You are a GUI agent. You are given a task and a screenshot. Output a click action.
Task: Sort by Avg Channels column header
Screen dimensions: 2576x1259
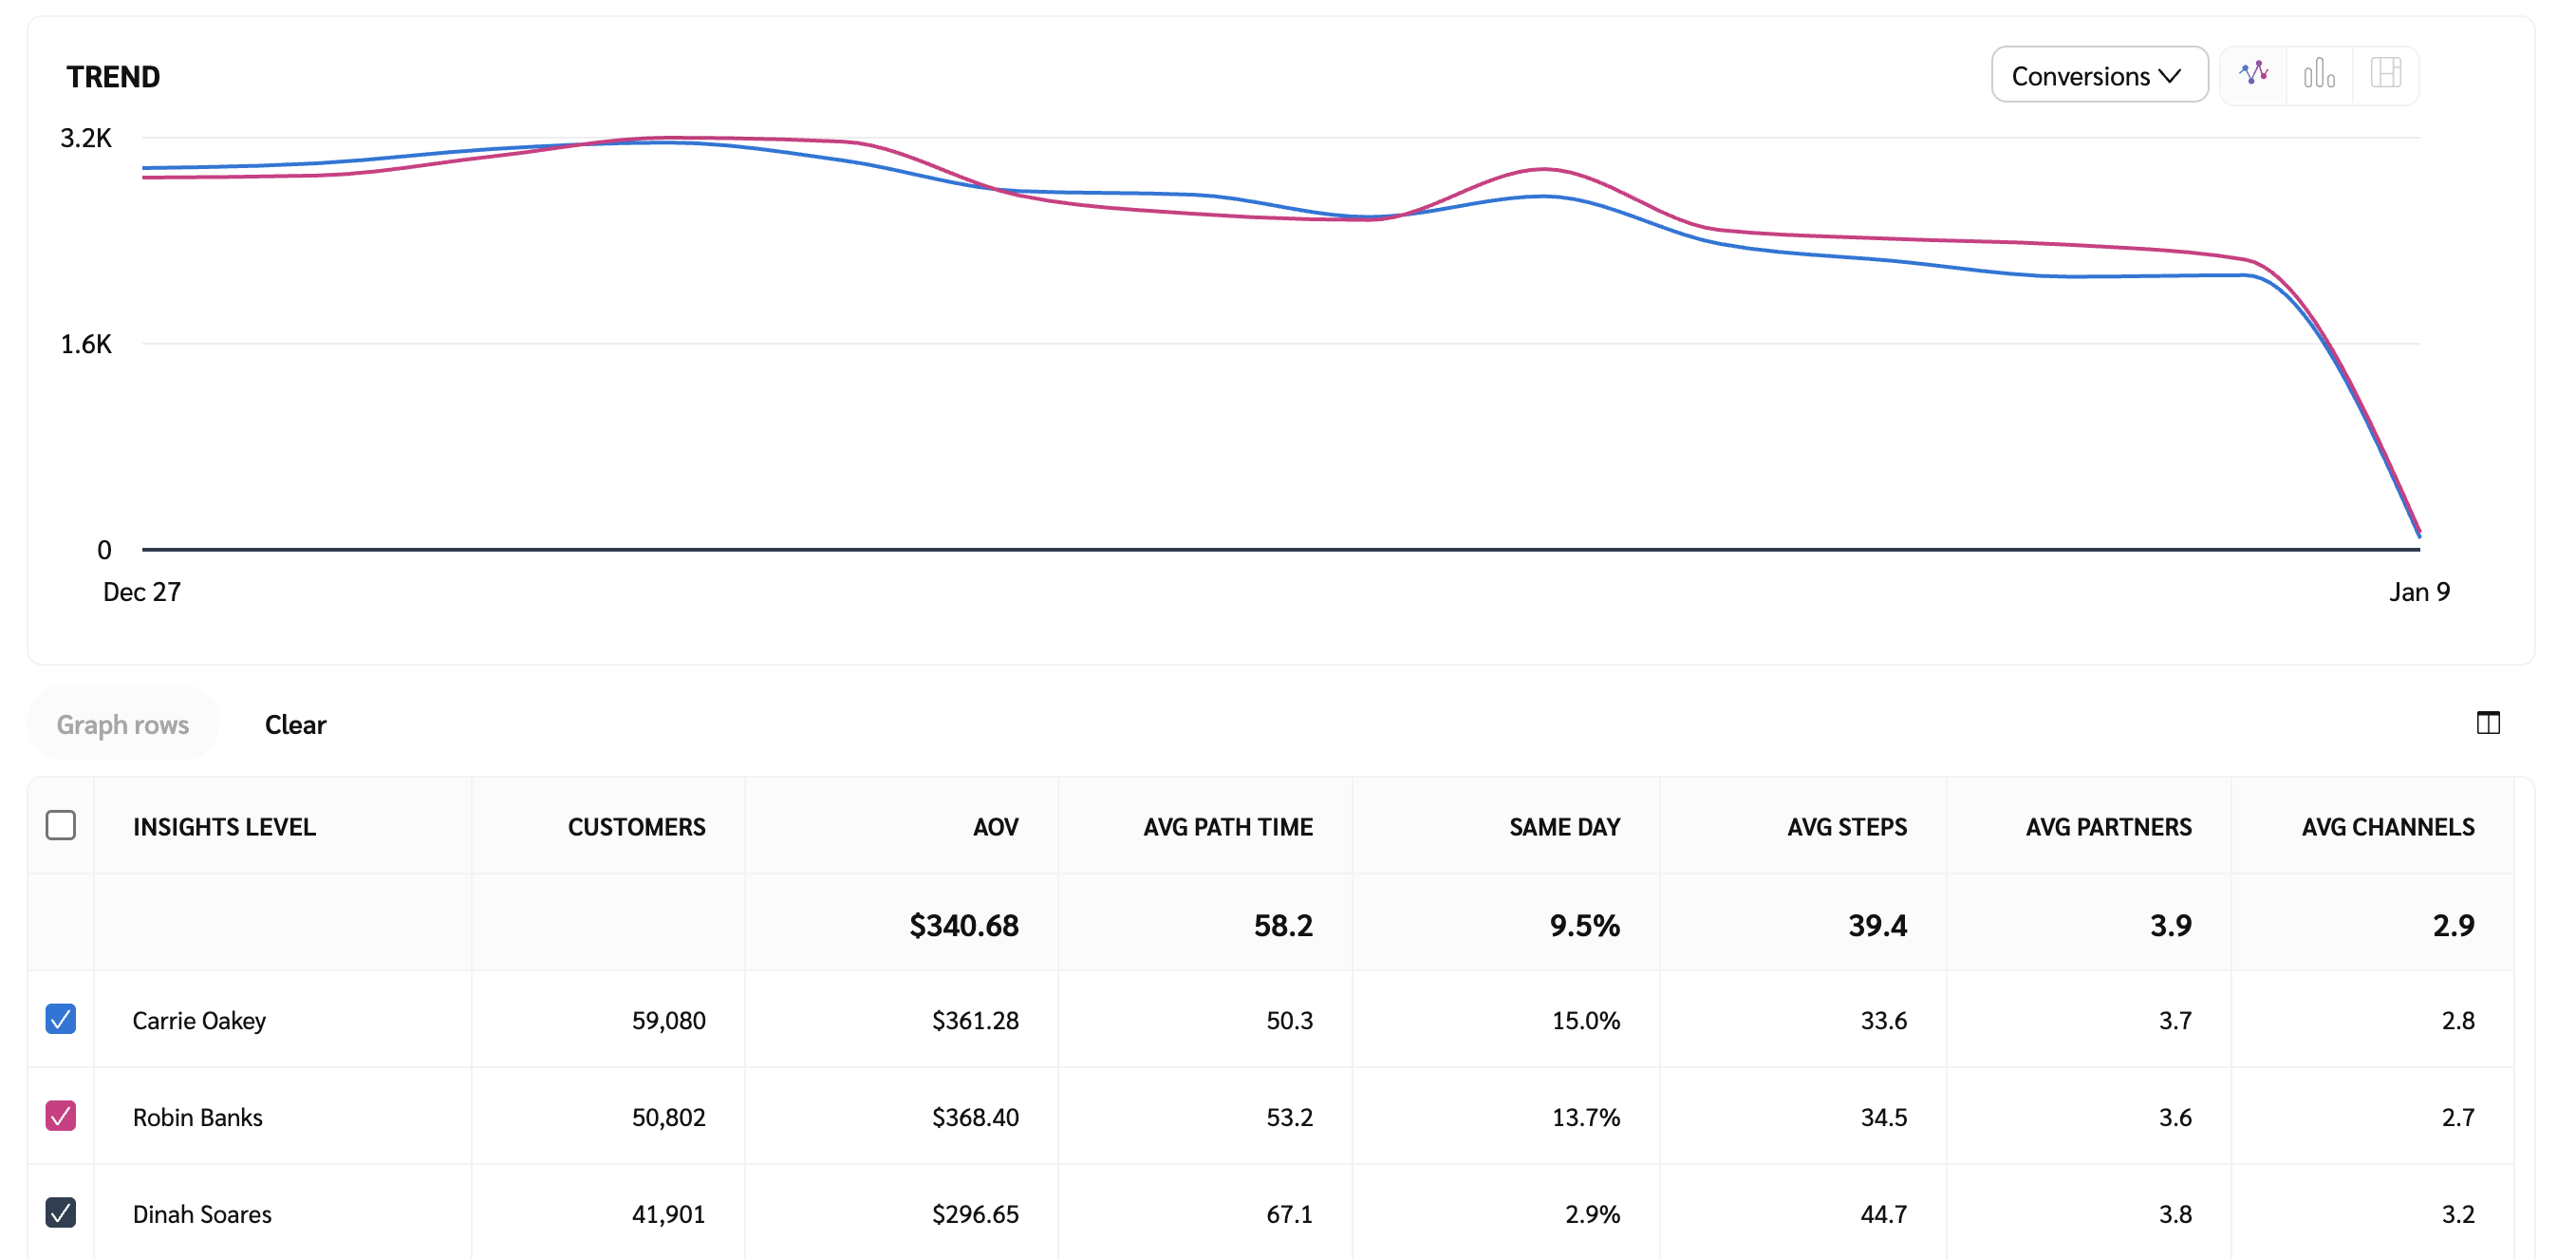click(x=2387, y=827)
